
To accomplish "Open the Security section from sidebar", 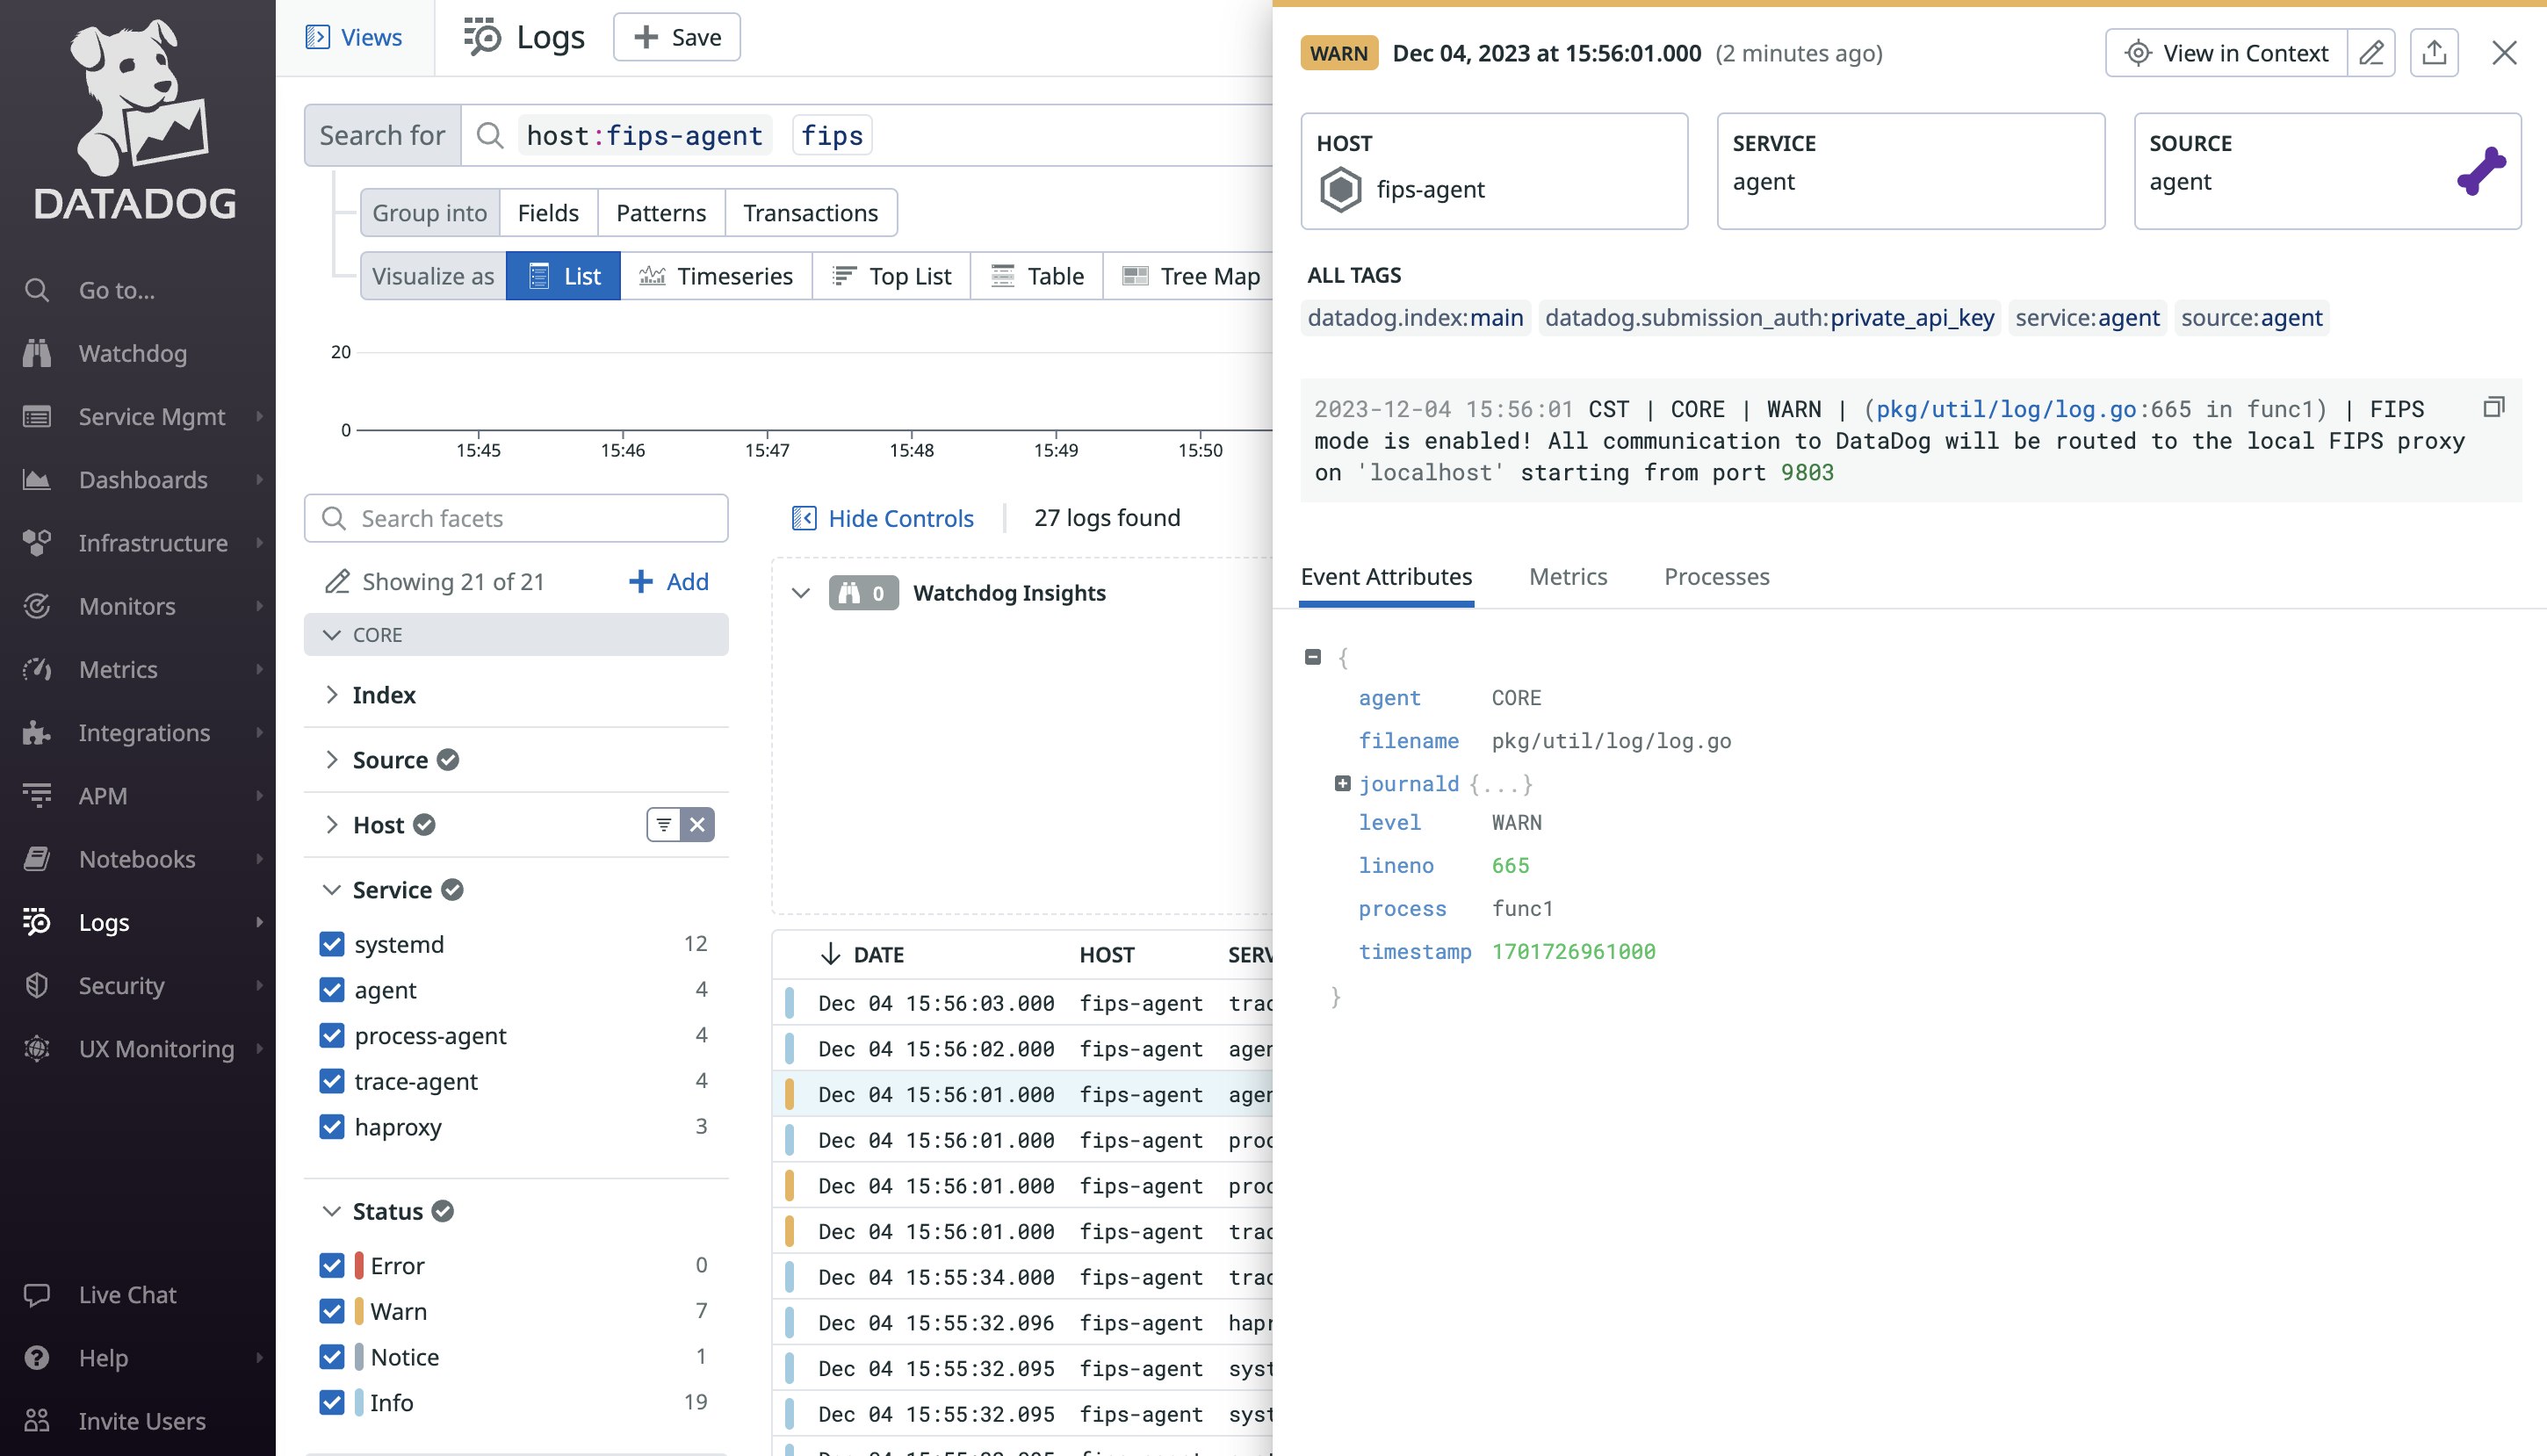I will (x=120, y=985).
